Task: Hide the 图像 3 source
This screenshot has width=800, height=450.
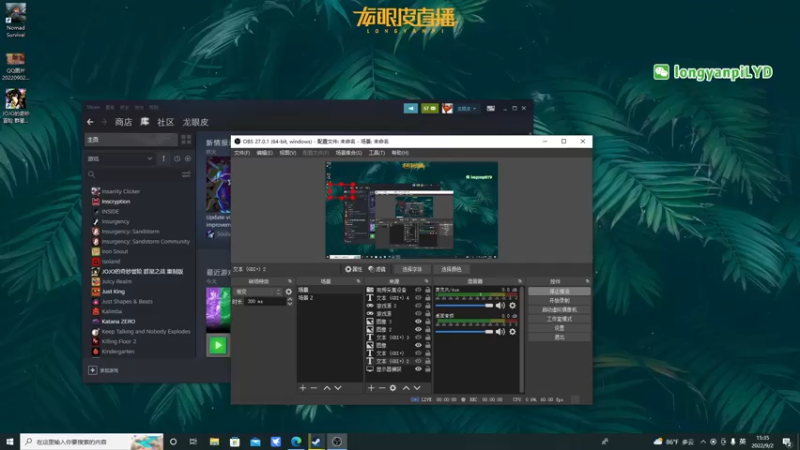Action: click(418, 321)
